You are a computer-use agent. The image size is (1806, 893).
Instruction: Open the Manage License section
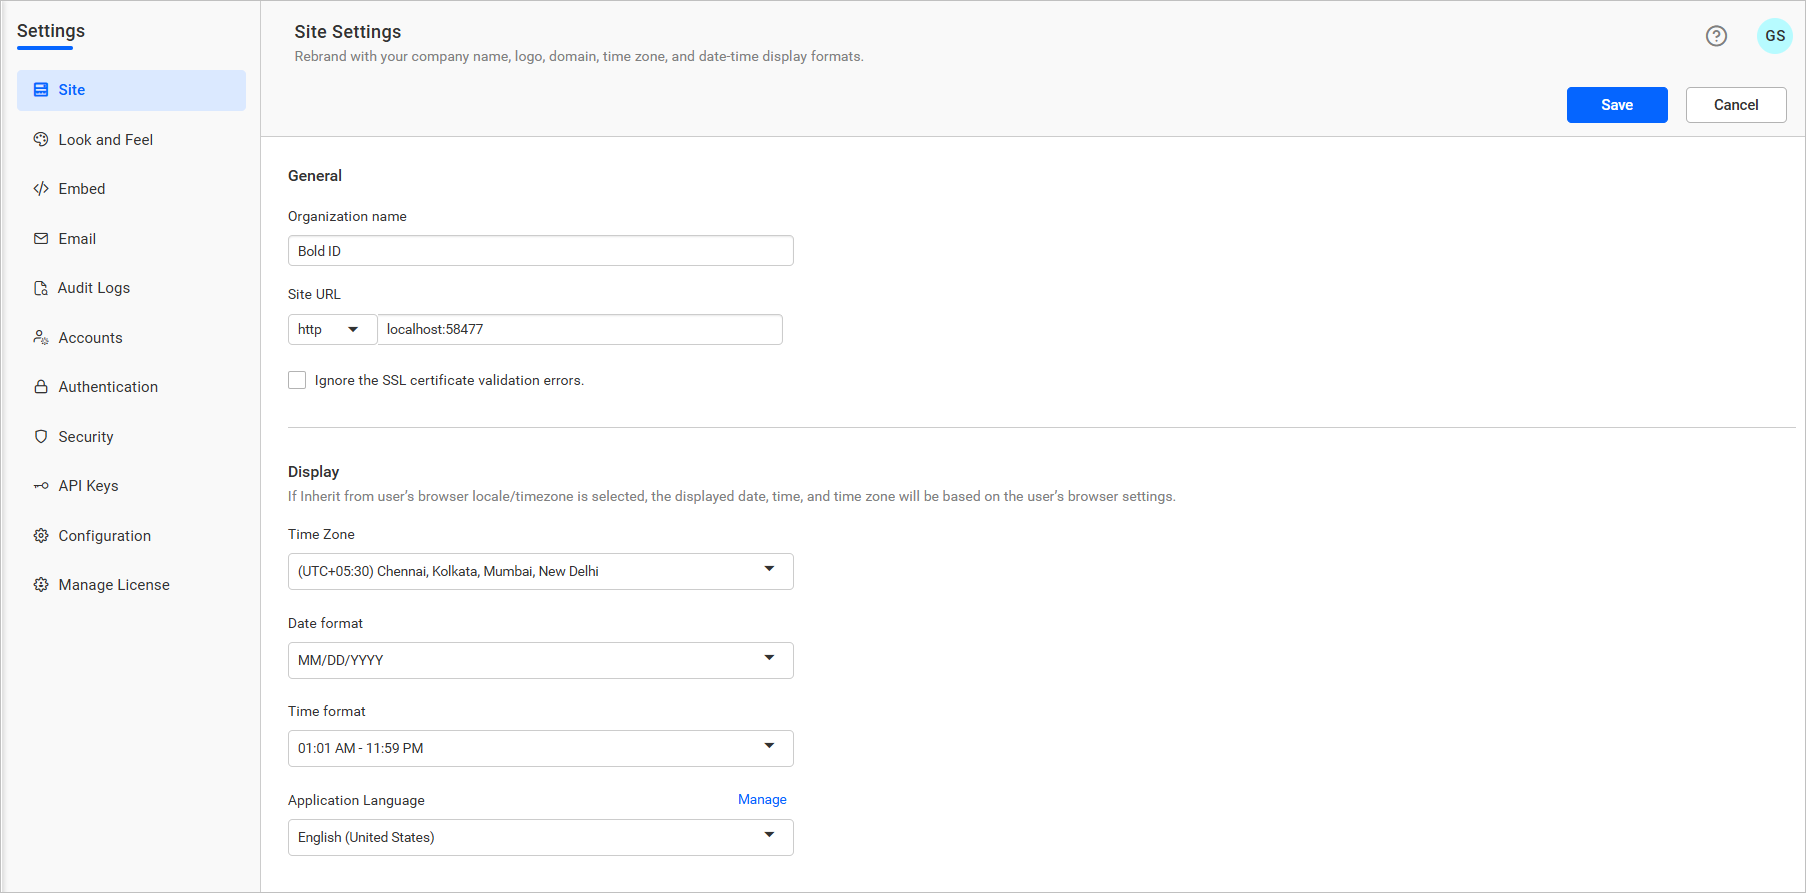coord(113,585)
